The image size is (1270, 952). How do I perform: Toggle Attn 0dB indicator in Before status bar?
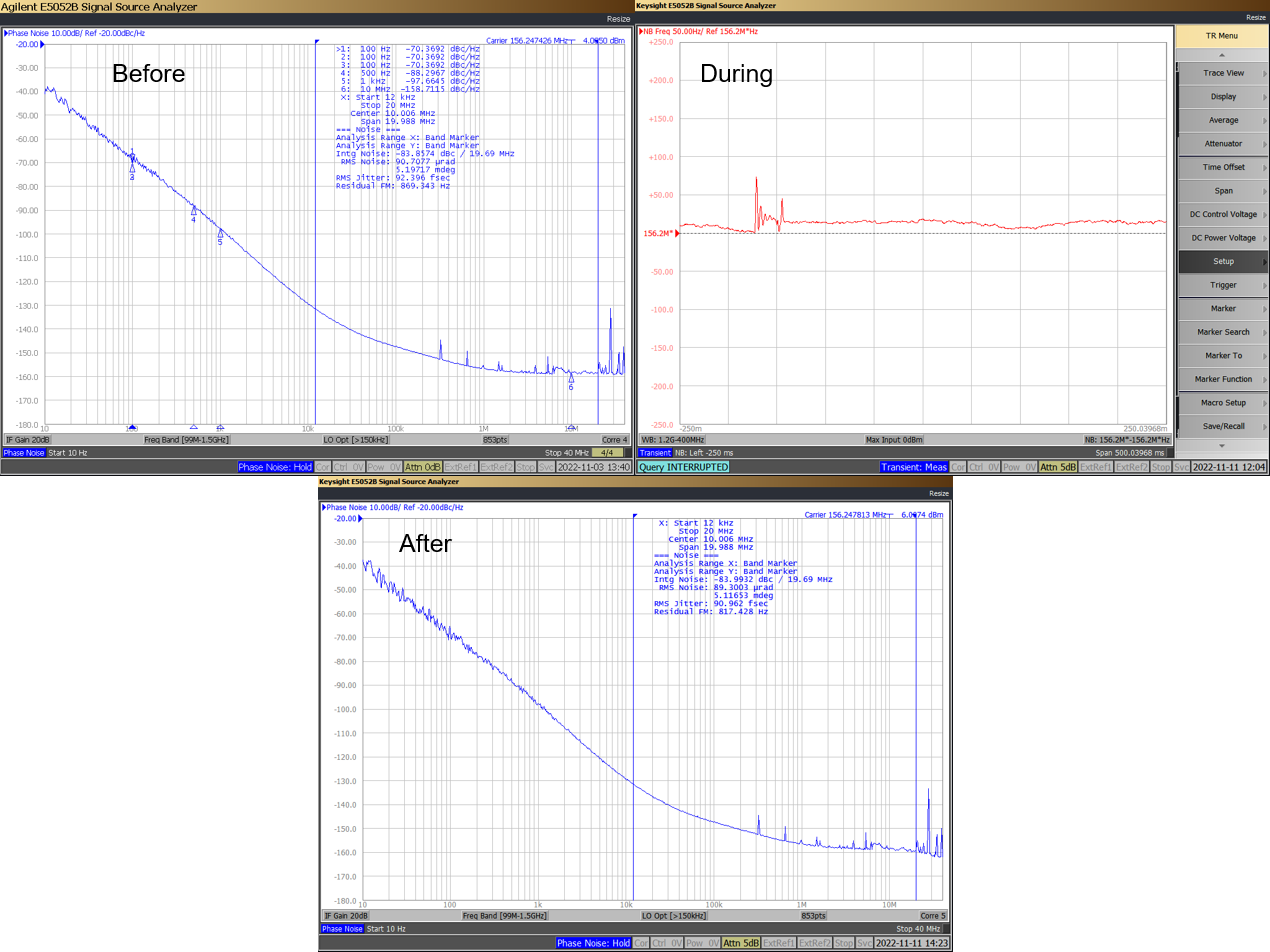click(x=423, y=467)
